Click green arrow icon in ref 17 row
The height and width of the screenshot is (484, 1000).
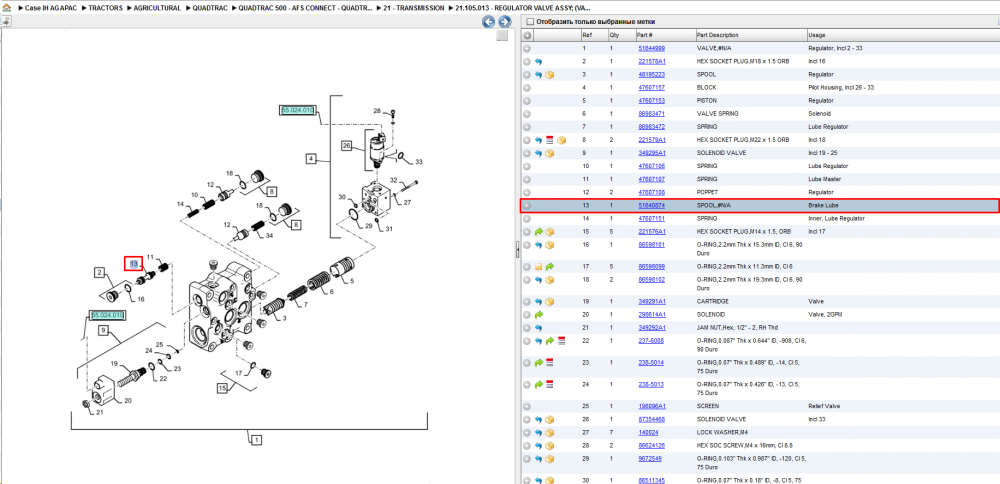click(550, 266)
